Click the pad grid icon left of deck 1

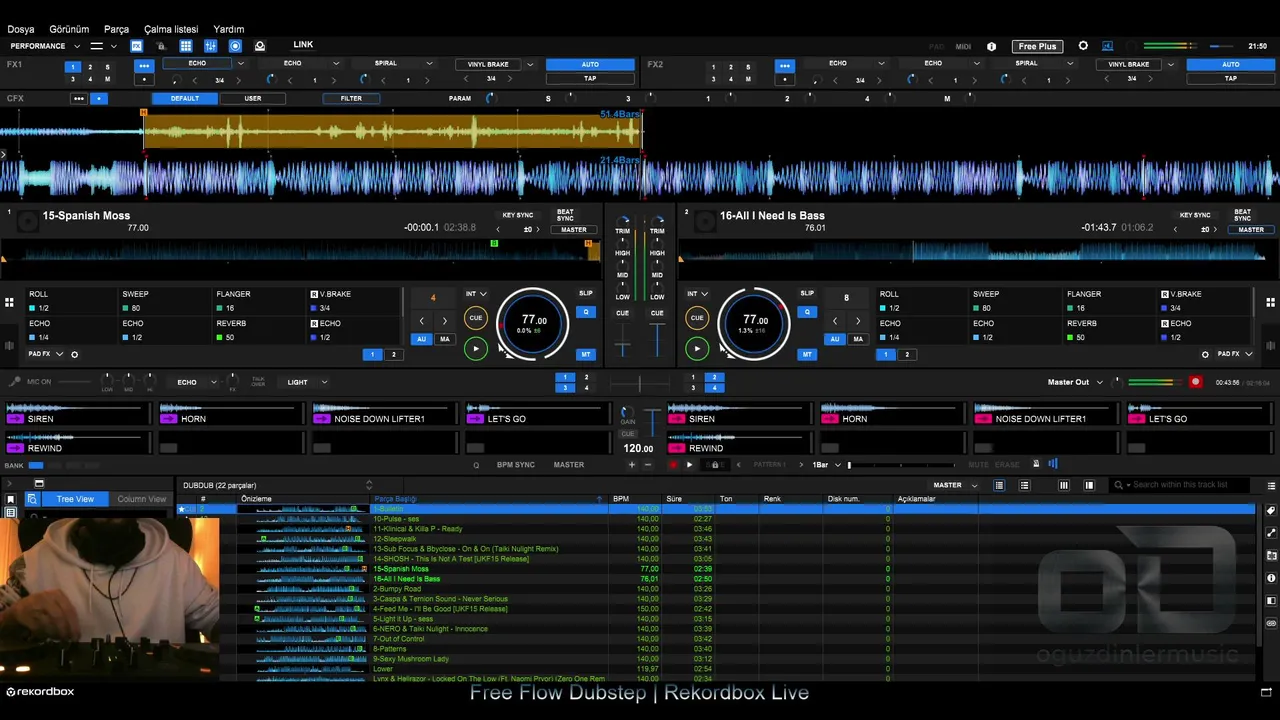9,303
